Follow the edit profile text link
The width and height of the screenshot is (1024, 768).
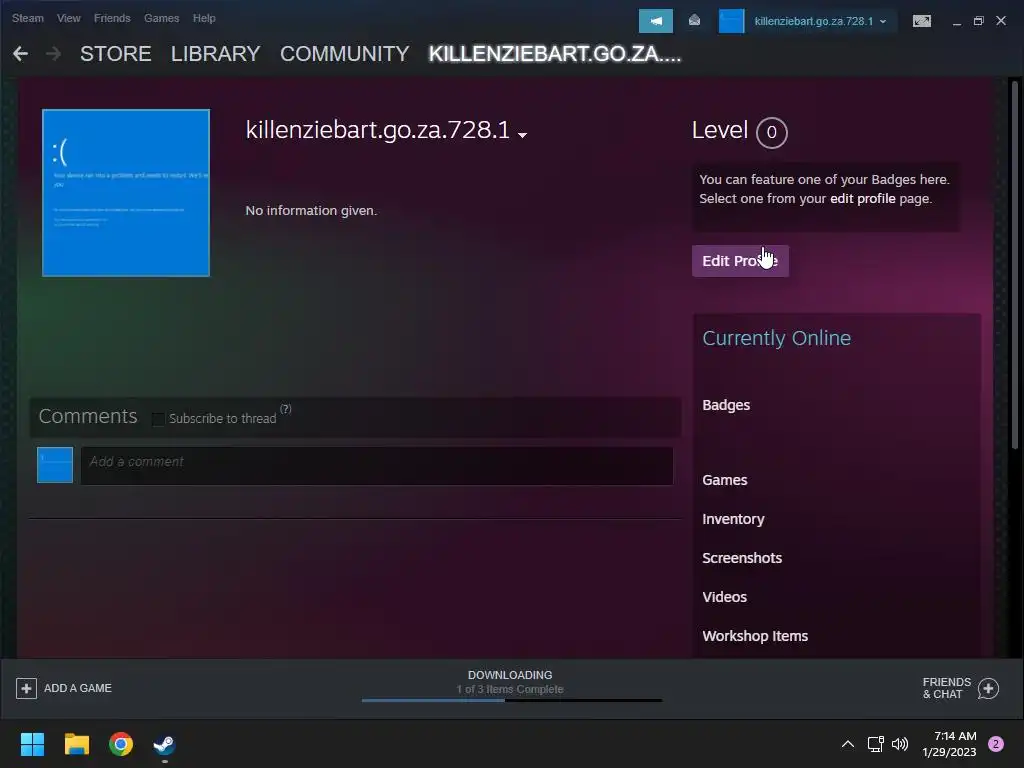click(862, 199)
